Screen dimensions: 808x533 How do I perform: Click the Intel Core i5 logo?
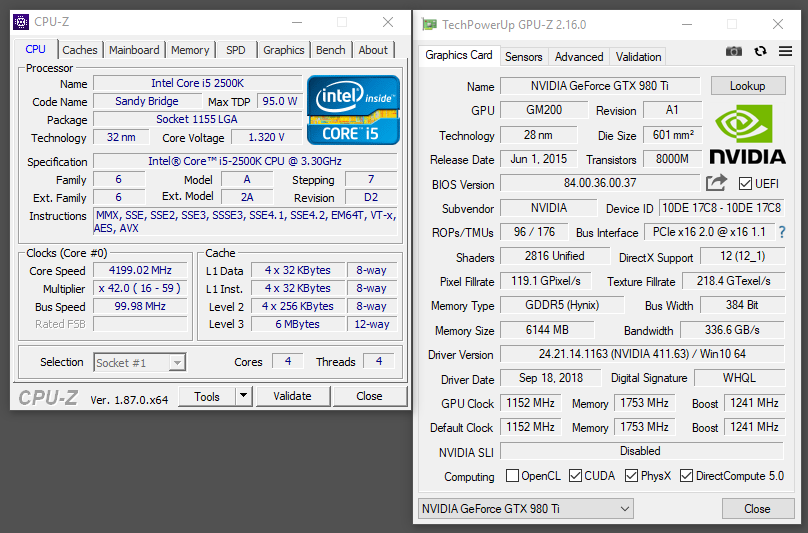353,110
